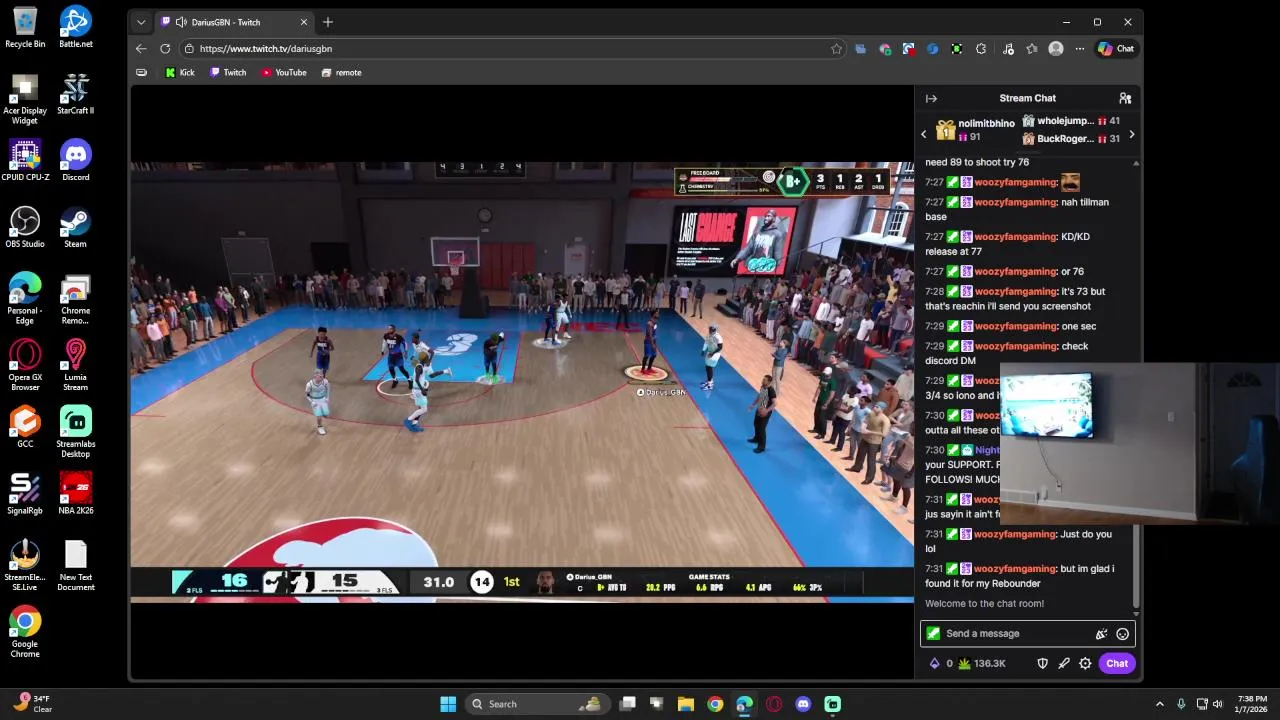
Task: Open the Recycle Bin
Action: (25, 27)
